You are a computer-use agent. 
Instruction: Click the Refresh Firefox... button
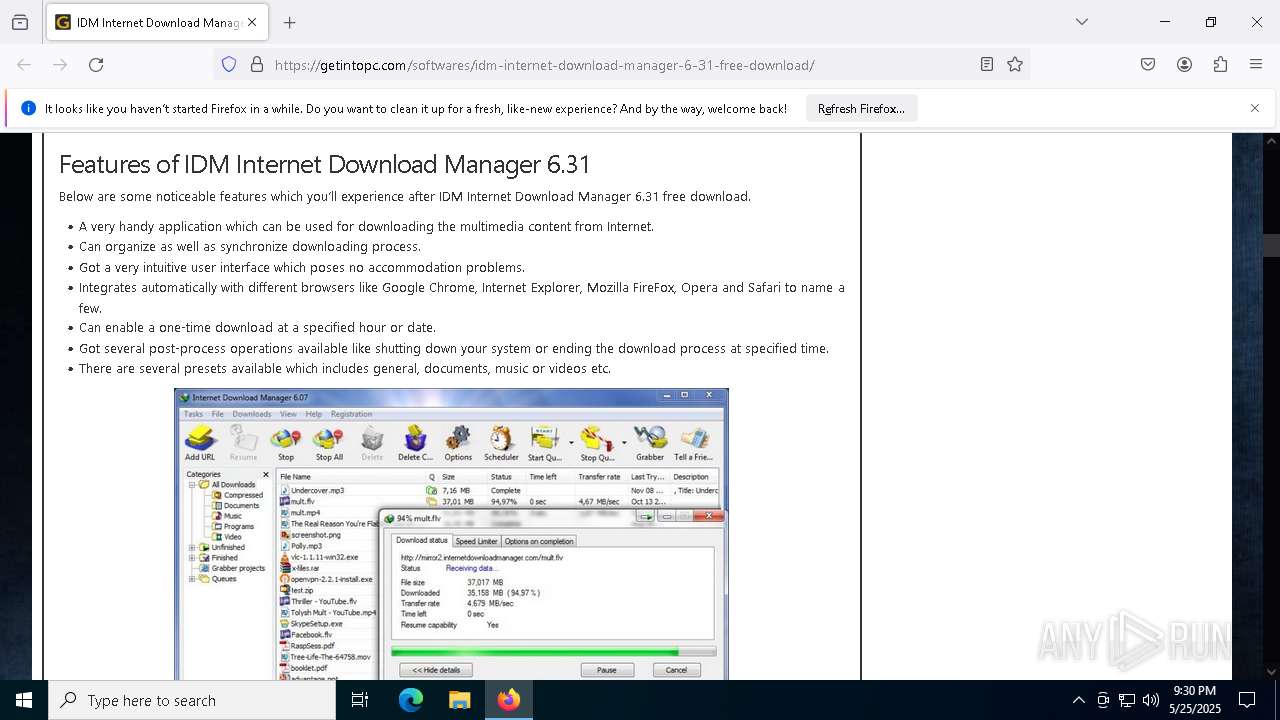pyautogui.click(x=861, y=109)
